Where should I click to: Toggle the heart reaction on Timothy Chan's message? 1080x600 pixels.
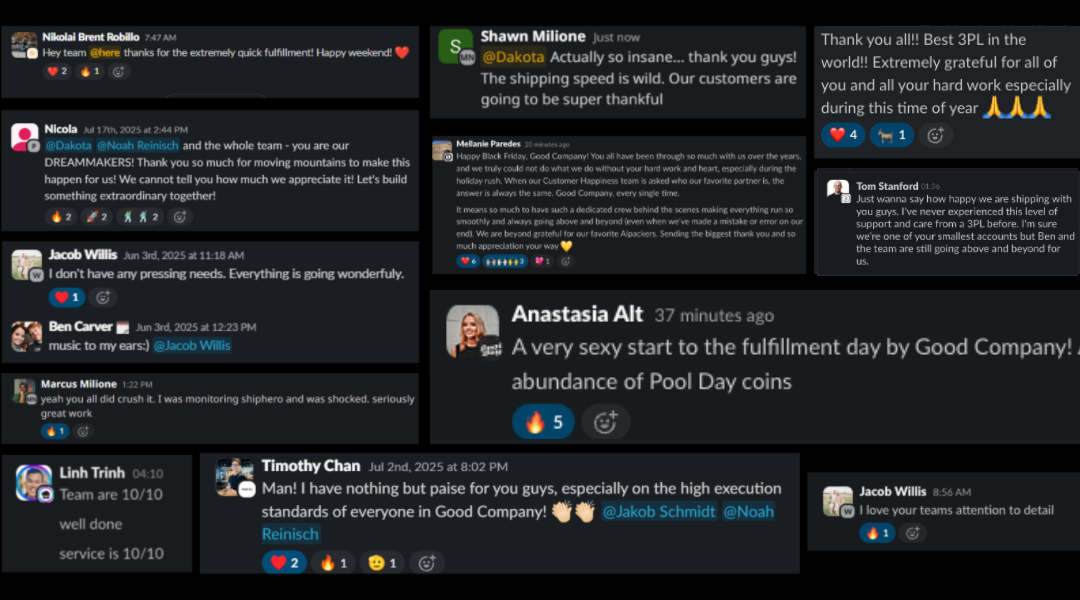pyautogui.click(x=283, y=562)
